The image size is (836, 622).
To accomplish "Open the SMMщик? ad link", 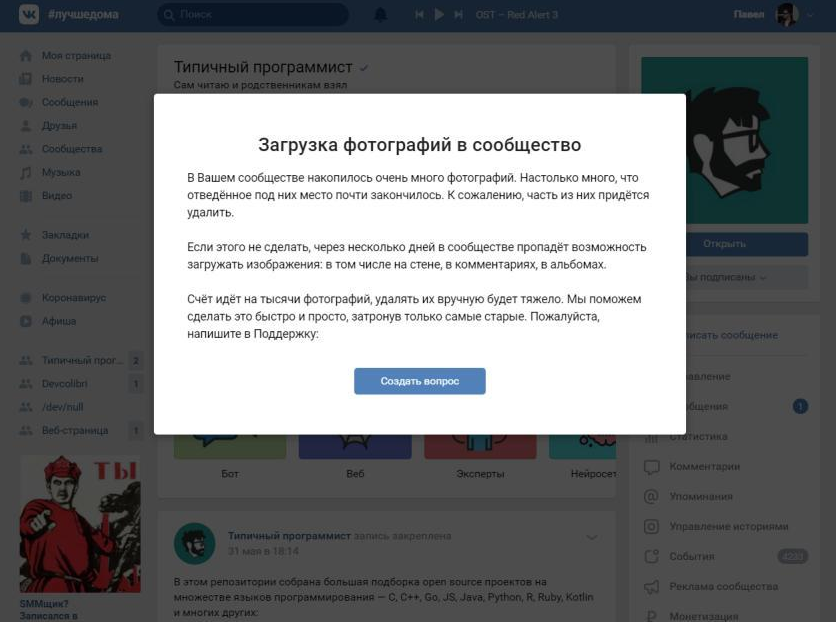I will (44, 604).
